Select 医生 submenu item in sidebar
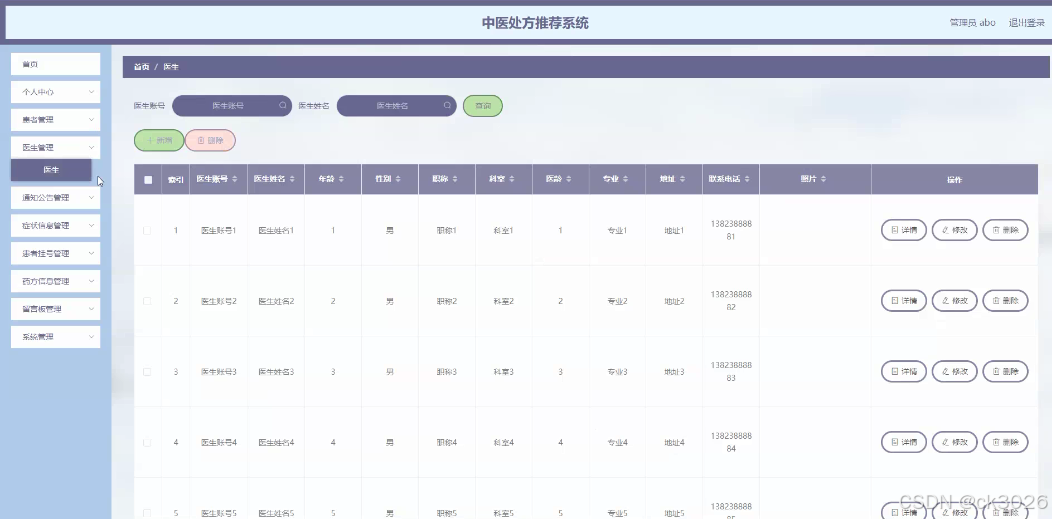The image size is (1052, 519). point(51,170)
